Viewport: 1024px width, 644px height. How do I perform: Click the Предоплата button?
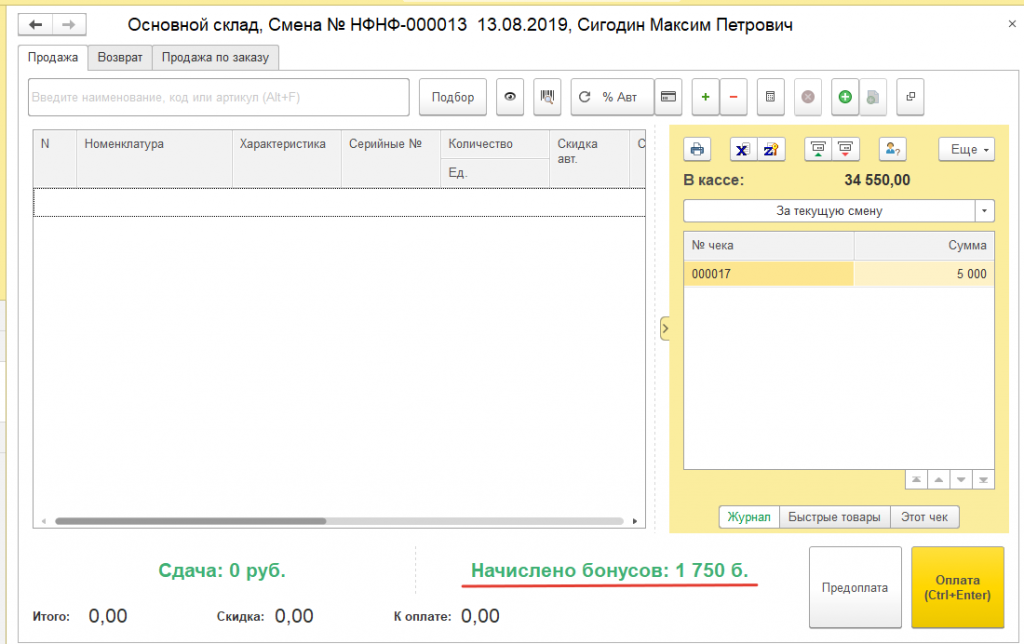[x=854, y=587]
